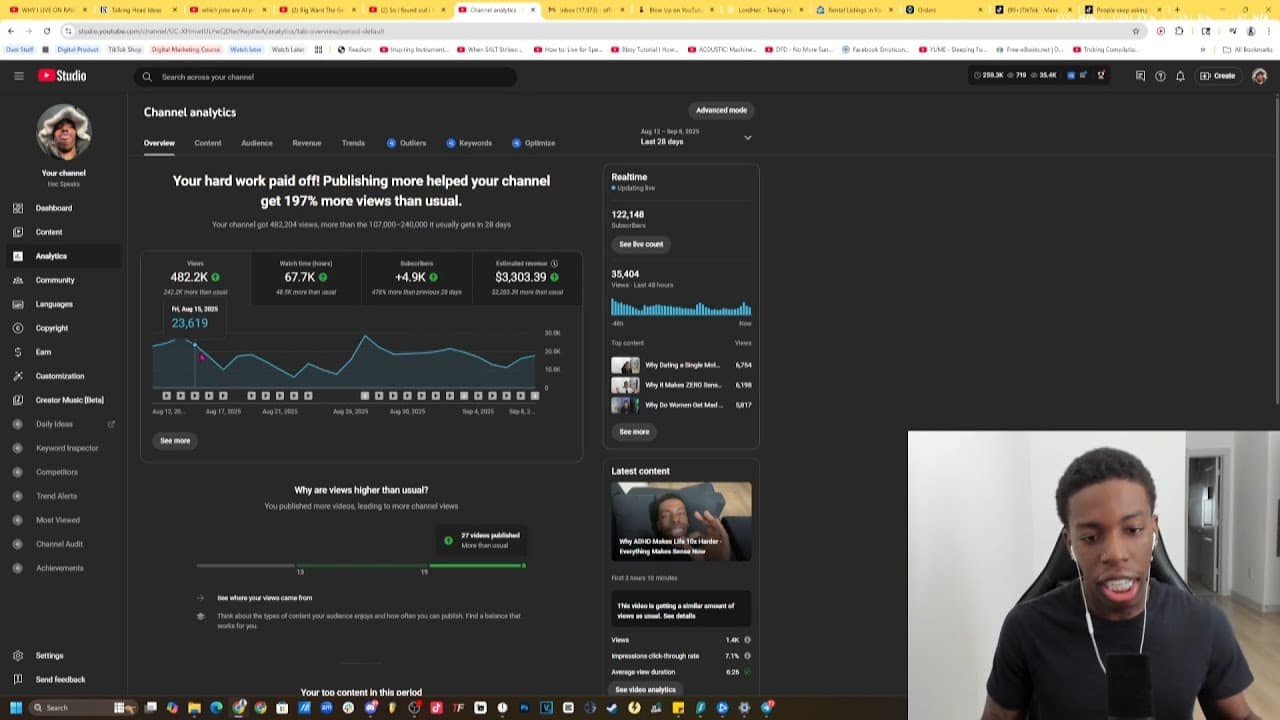The height and width of the screenshot is (720, 1280).
Task: Click the Create button
Action: (x=1218, y=76)
